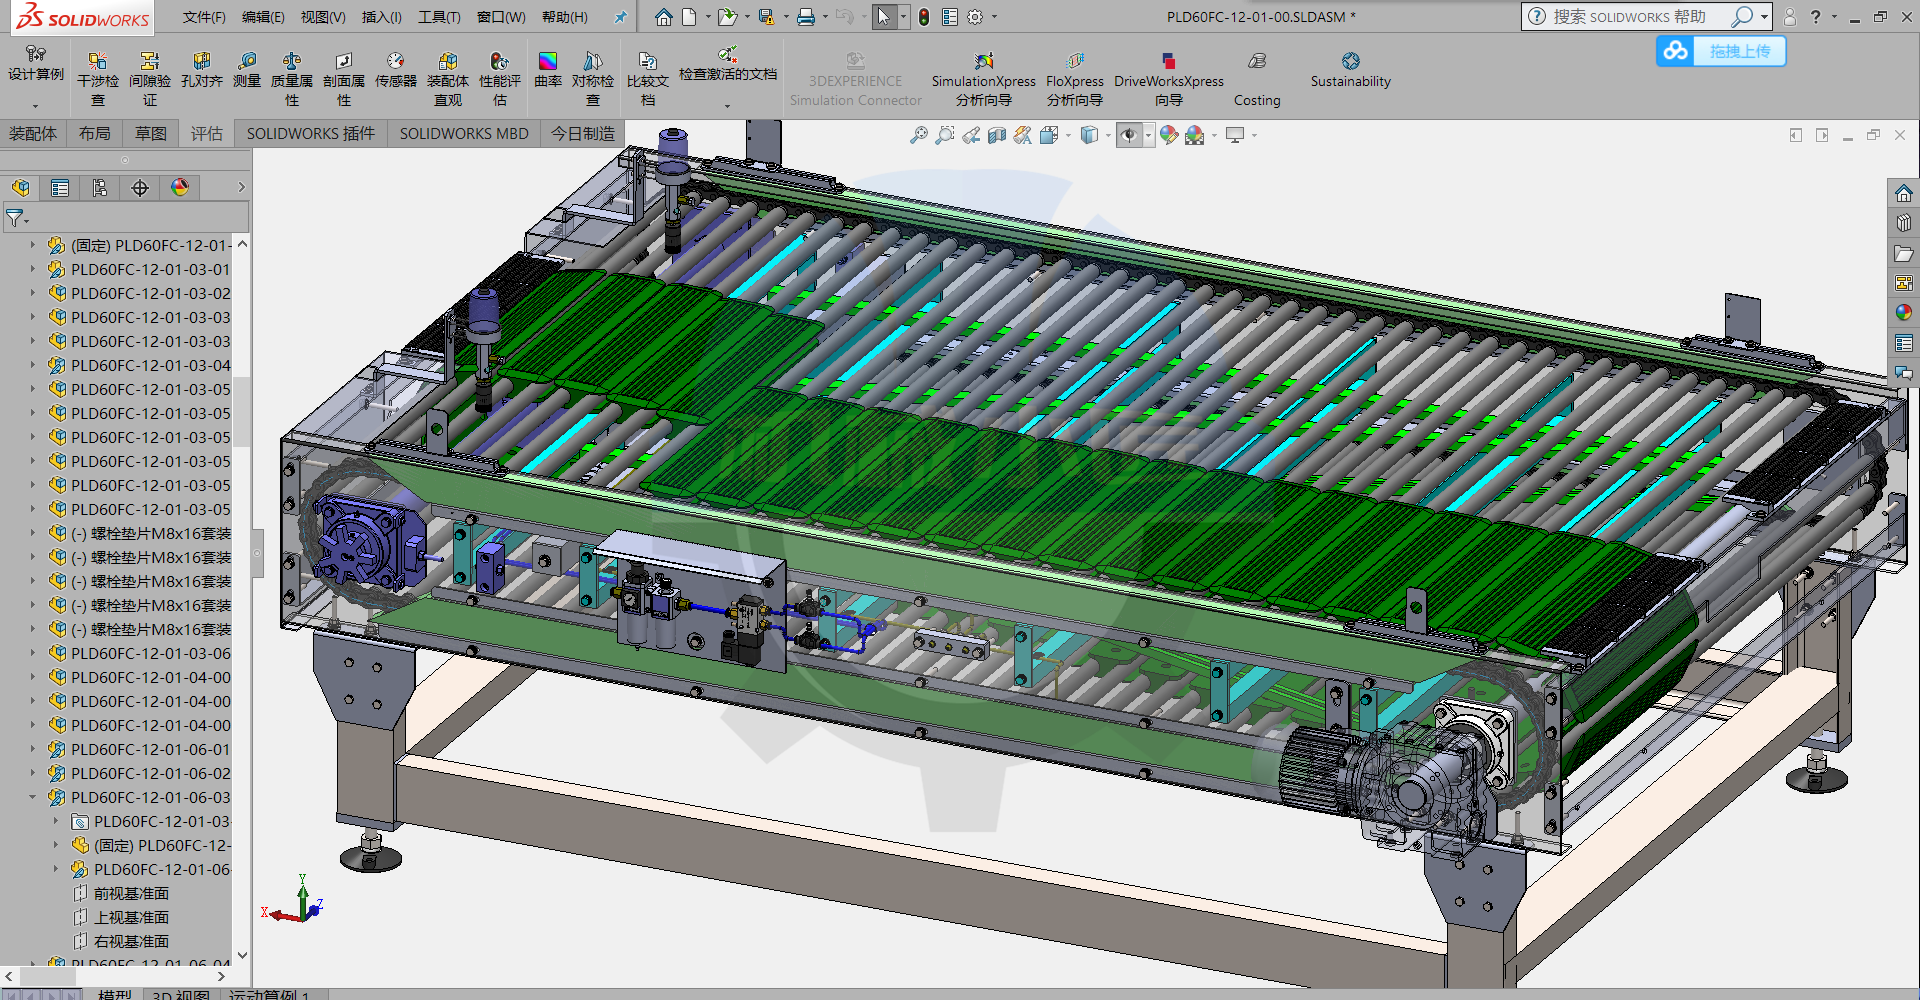Launch the 曲率 curvature display tool

click(x=547, y=69)
